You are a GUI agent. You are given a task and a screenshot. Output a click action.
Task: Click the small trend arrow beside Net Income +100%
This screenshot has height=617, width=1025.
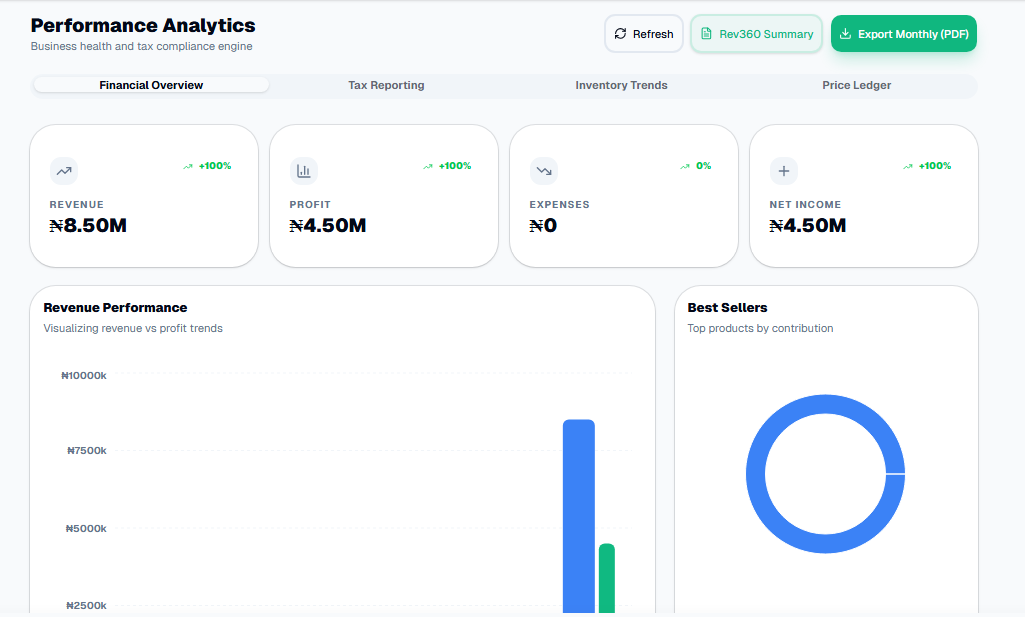coord(907,167)
